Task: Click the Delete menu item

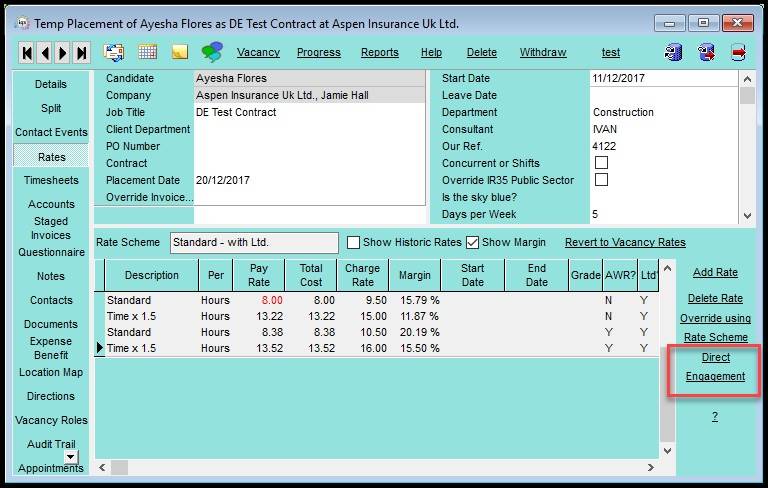Action: point(481,52)
